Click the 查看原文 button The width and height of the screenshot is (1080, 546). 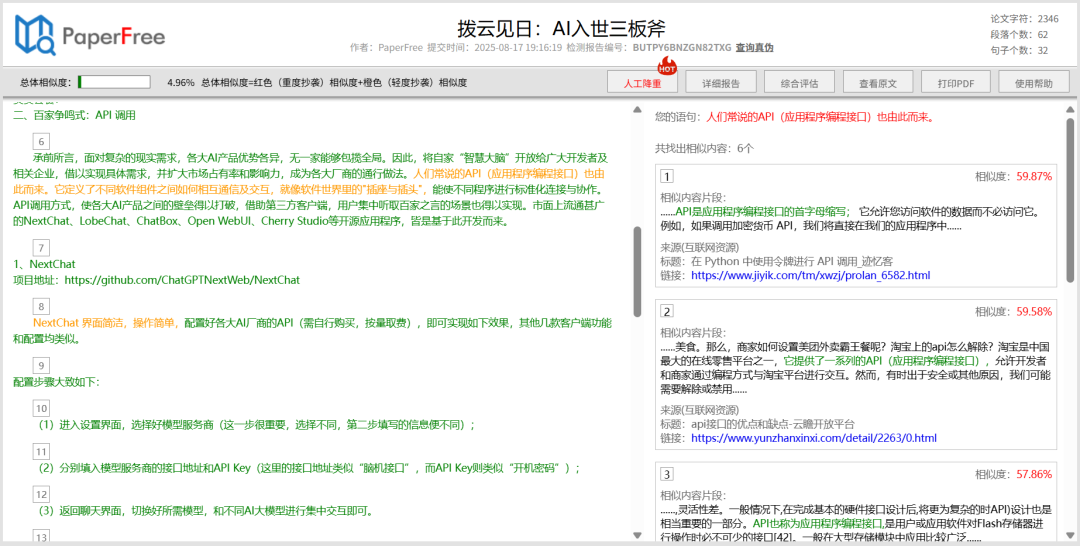877,83
